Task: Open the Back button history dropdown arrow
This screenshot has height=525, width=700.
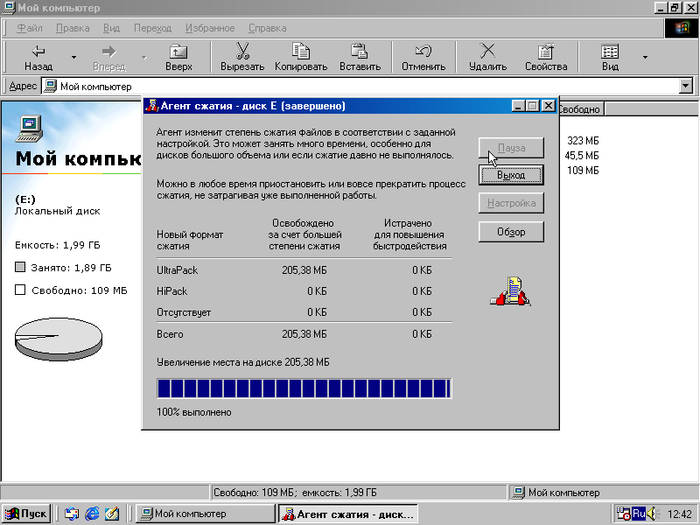Action: [x=73, y=58]
